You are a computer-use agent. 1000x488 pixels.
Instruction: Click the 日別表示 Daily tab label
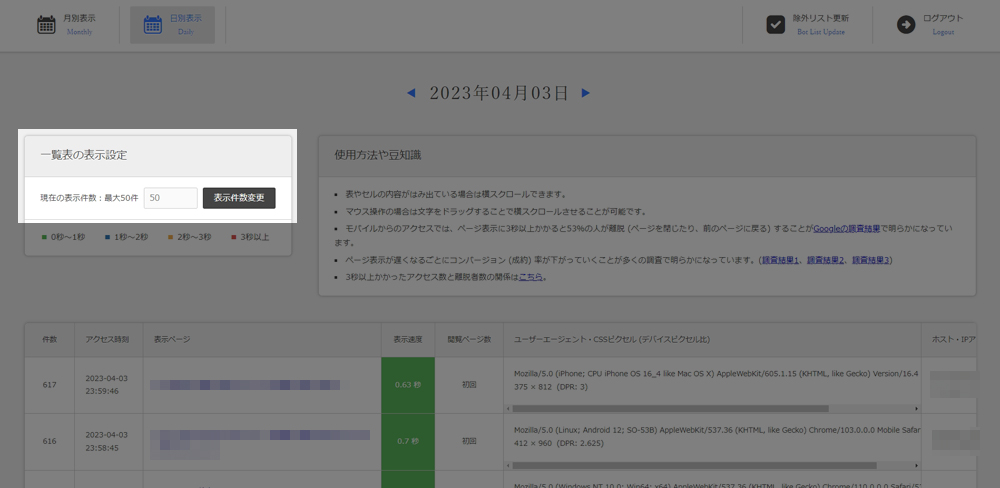coord(186,25)
